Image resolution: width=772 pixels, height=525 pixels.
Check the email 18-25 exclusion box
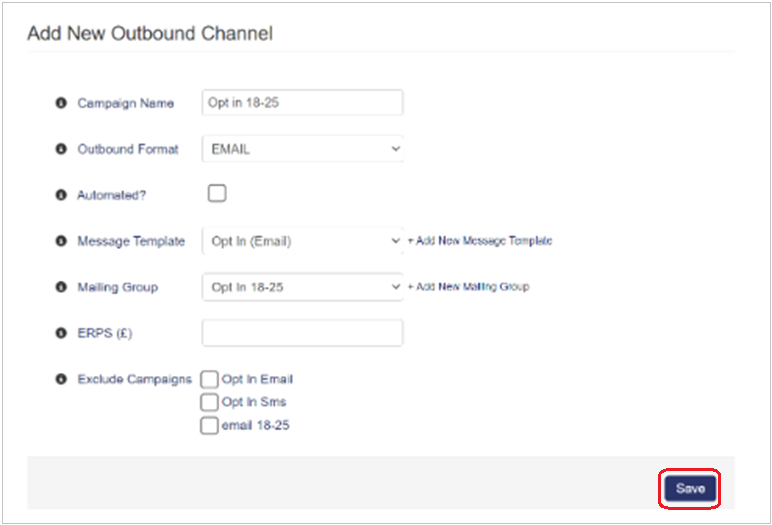[x=209, y=426]
